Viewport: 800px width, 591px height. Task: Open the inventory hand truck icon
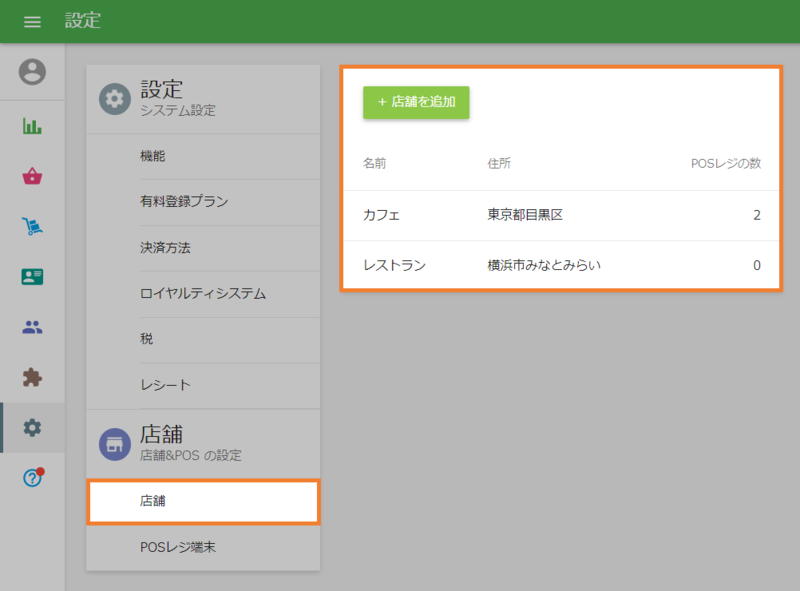click(32, 227)
